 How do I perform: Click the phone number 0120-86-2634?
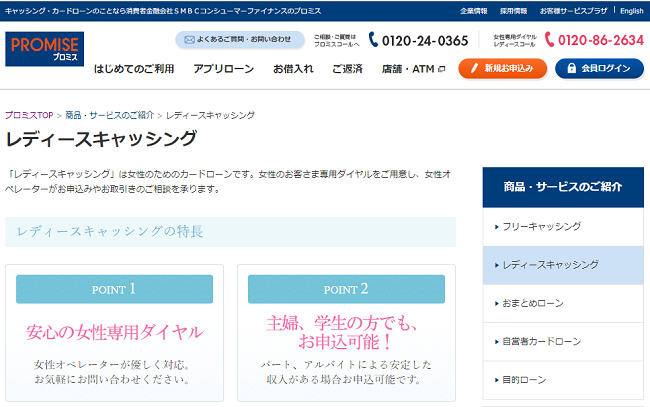click(601, 40)
